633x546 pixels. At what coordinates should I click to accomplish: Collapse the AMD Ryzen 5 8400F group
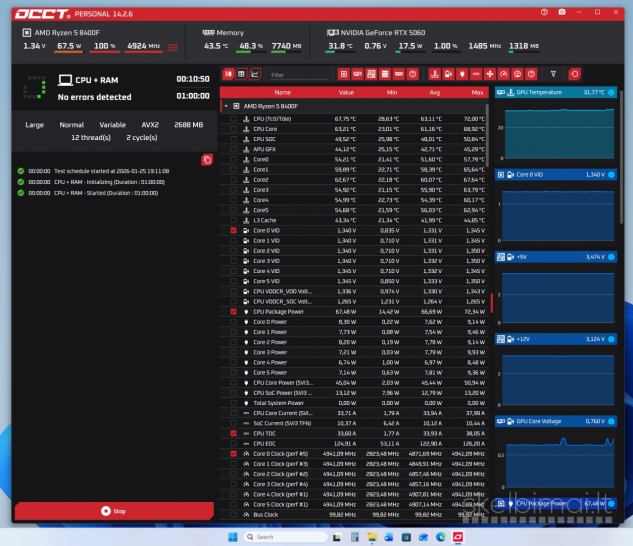(x=225, y=105)
